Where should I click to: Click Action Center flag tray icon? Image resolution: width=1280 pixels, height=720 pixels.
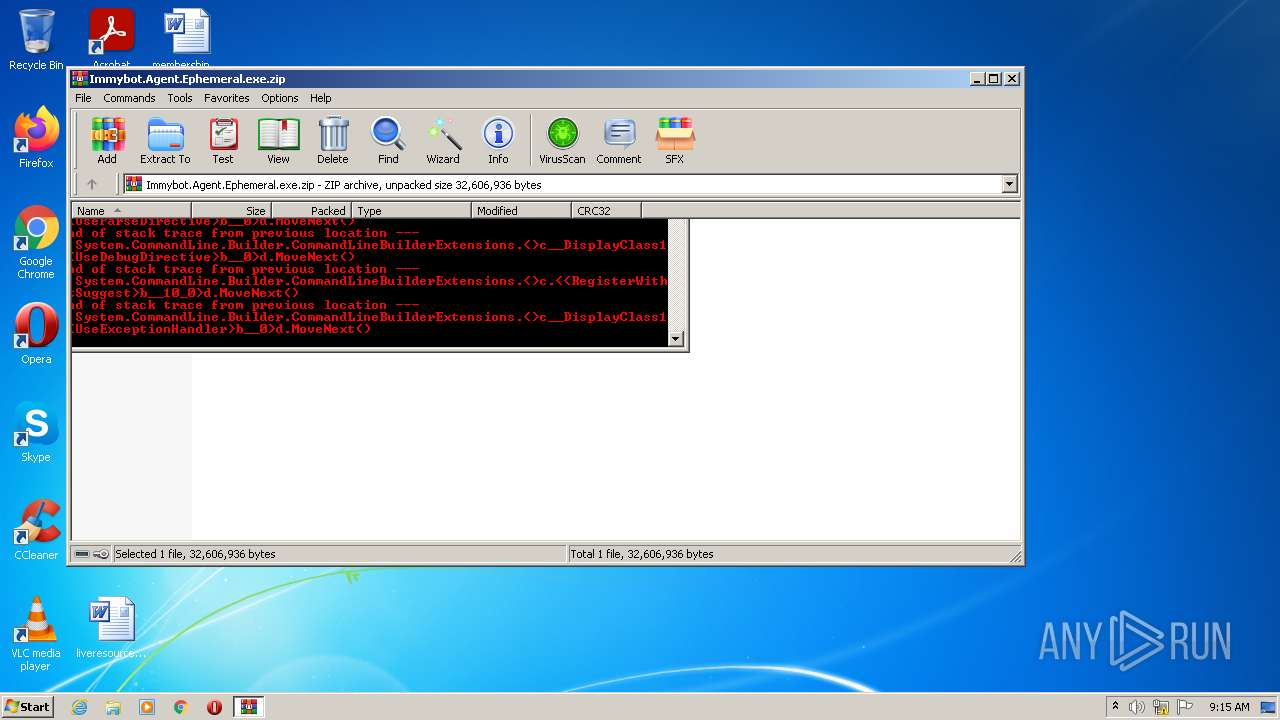click(1185, 707)
